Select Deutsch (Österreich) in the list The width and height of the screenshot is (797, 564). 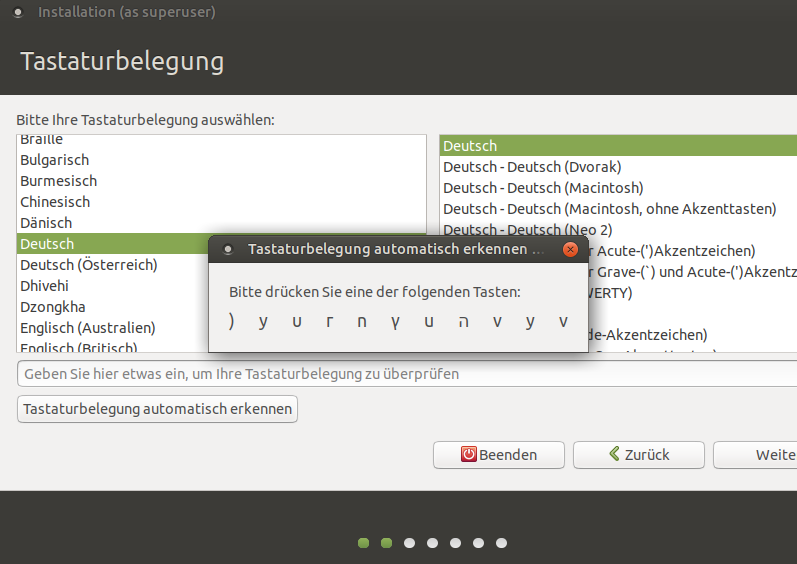(89, 265)
